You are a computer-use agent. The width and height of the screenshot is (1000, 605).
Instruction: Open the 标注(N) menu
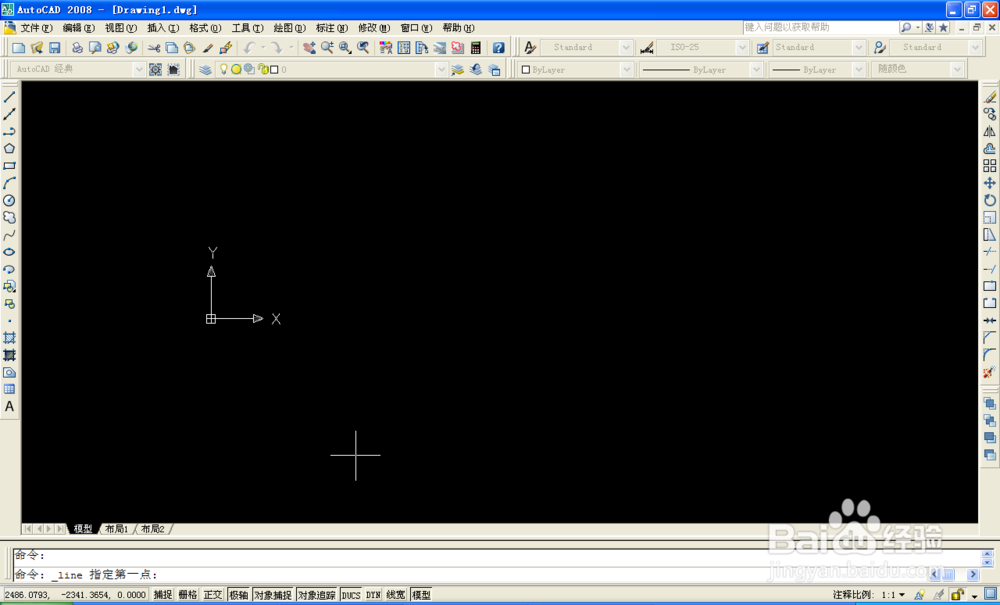click(x=332, y=28)
